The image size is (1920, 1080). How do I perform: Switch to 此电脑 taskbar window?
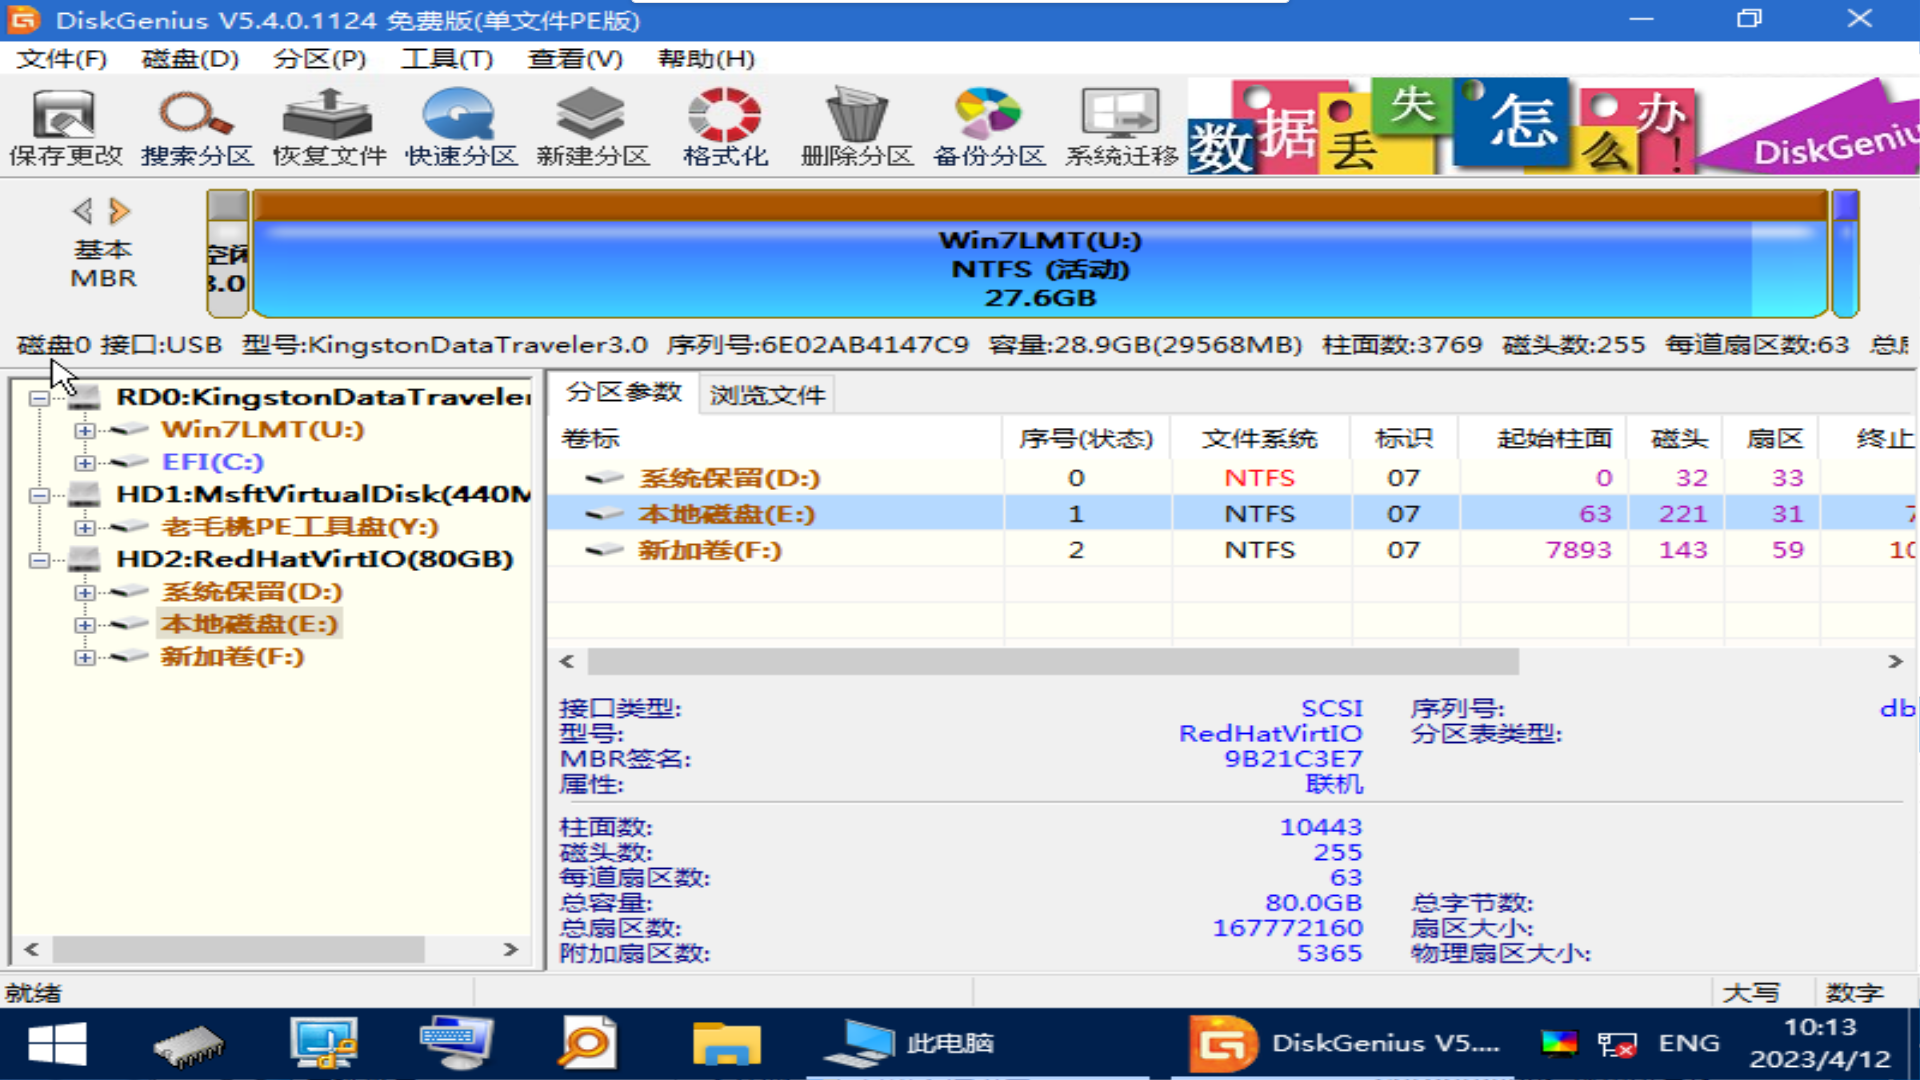tap(908, 1044)
